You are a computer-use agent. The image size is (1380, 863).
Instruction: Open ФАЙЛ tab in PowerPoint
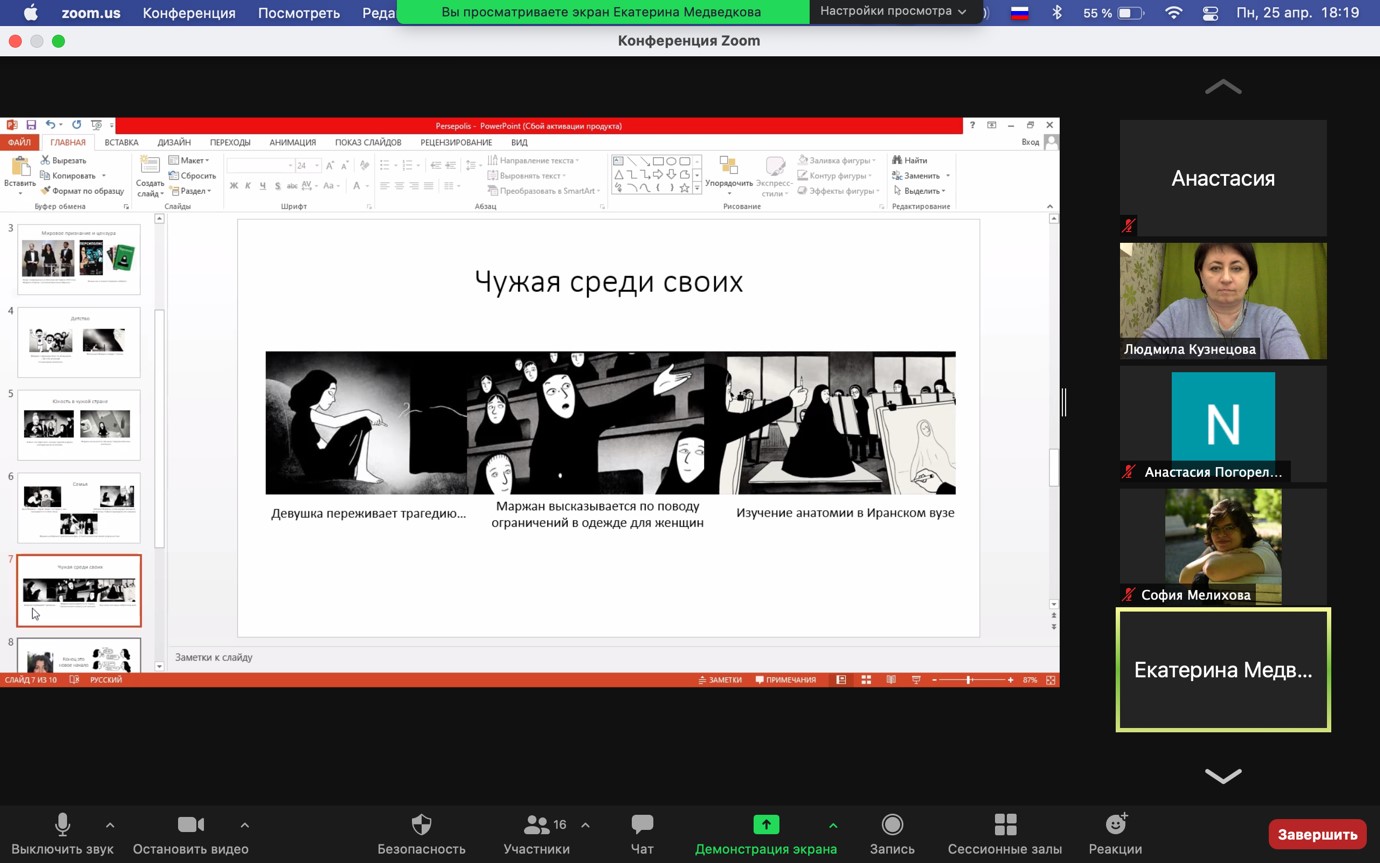[x=19, y=142]
